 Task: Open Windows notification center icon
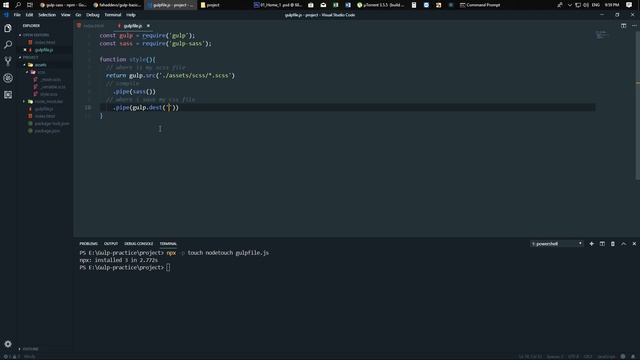pos(629,5)
